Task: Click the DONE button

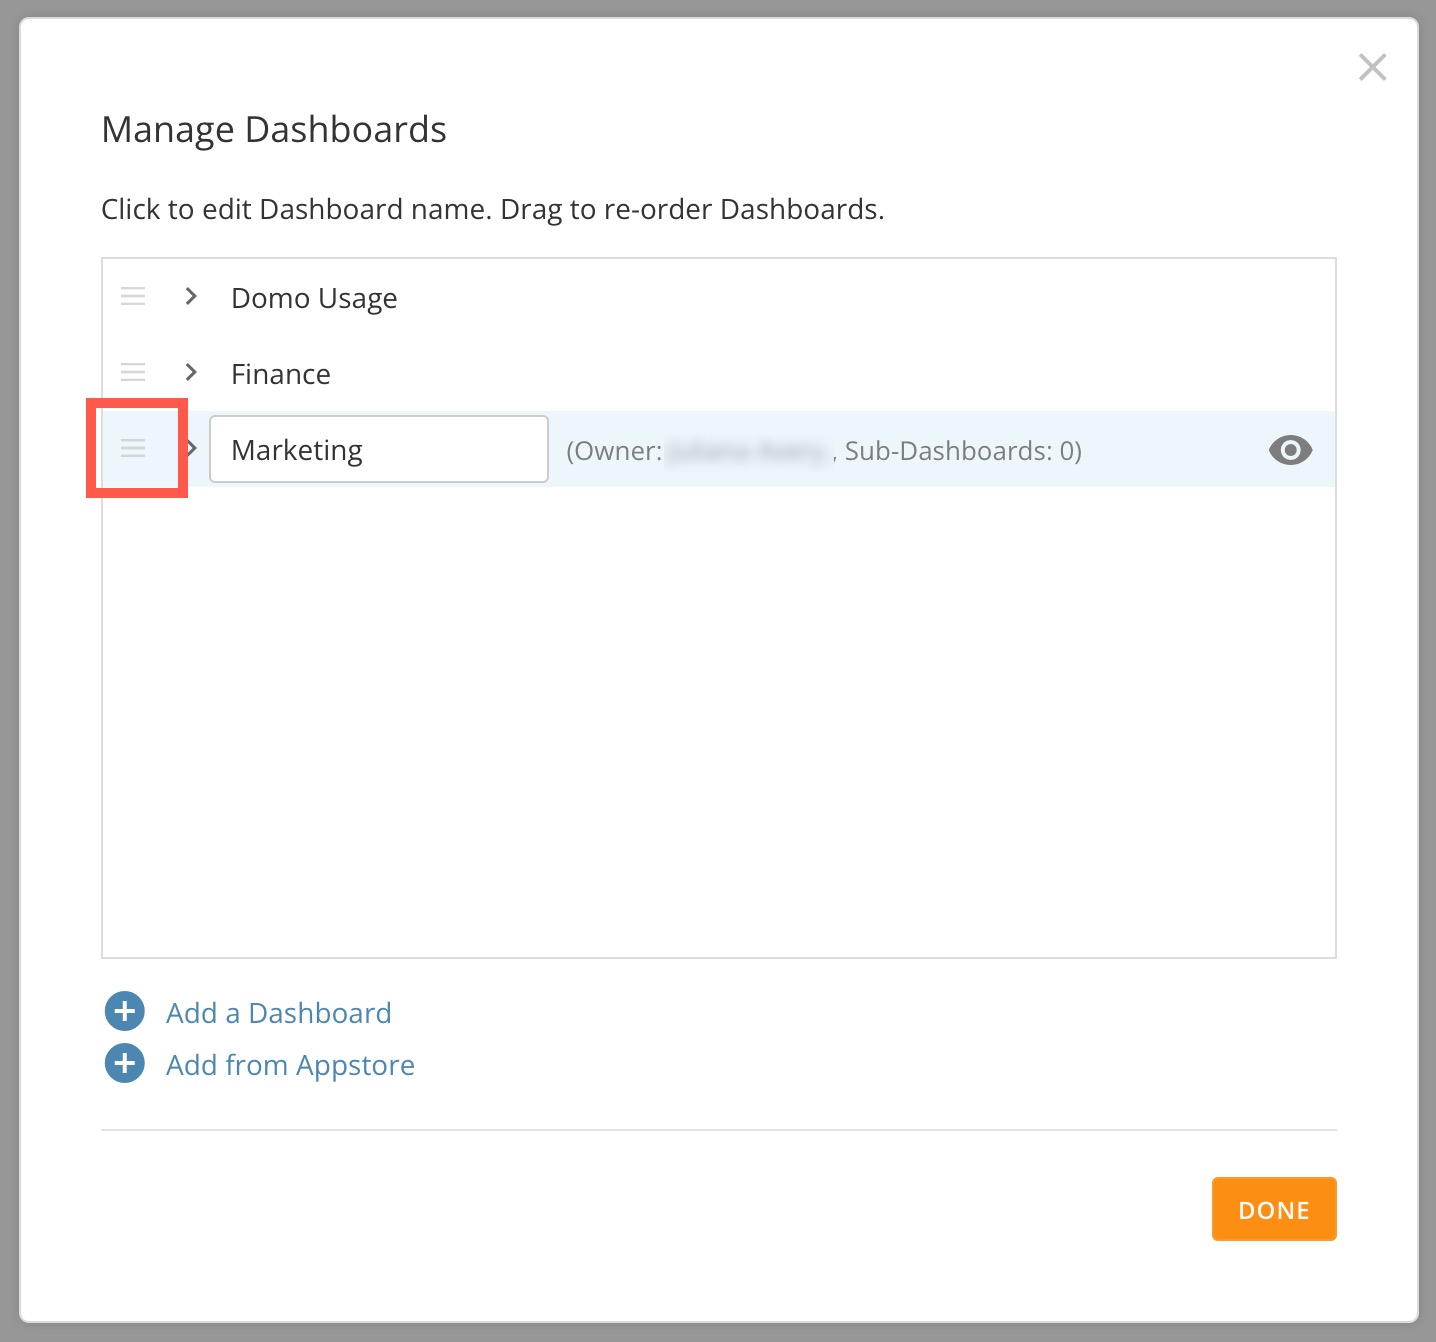Action: pos(1273,1209)
